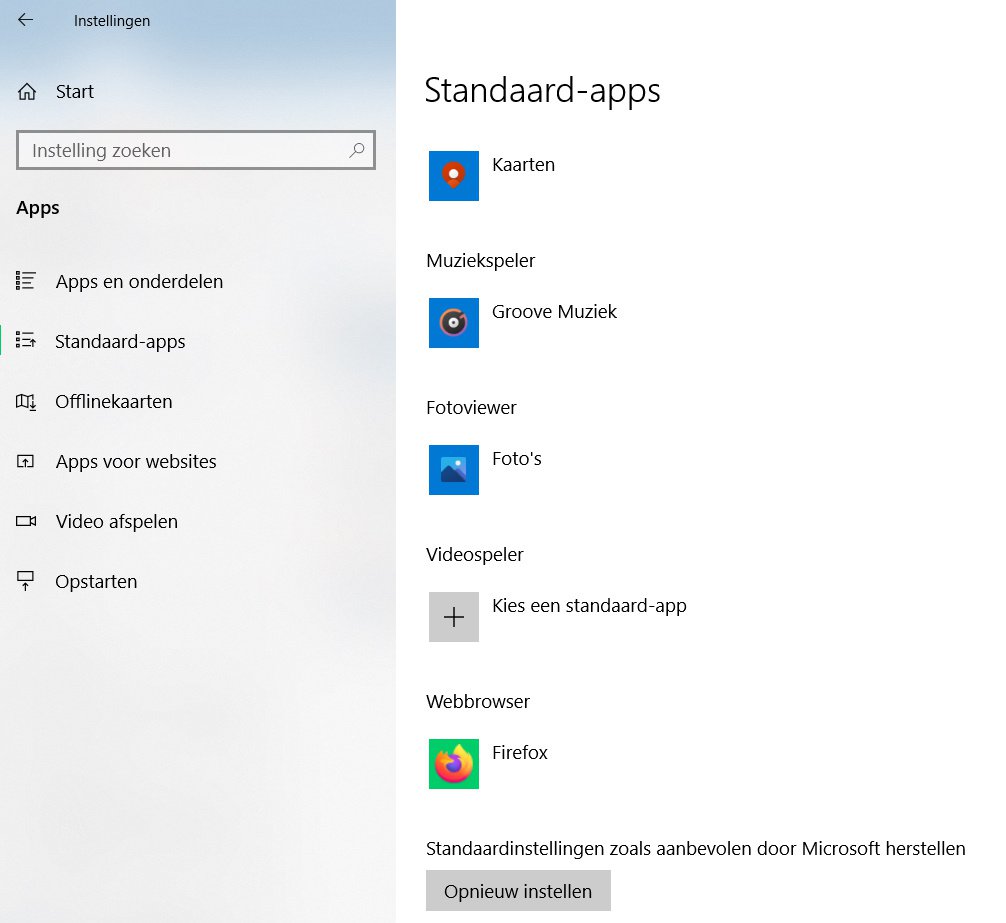The height and width of the screenshot is (923, 1006).
Task: Click the Start home icon
Action: pyautogui.click(x=26, y=92)
